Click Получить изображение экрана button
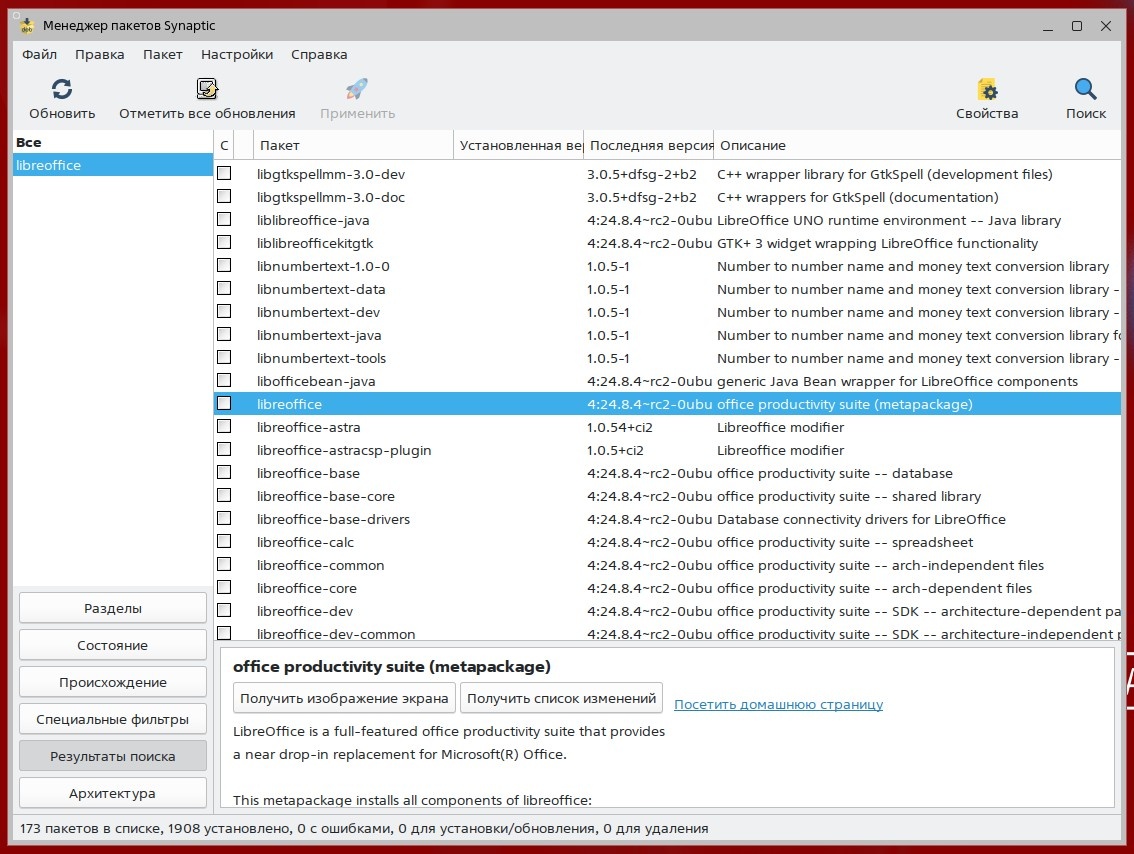1134x854 pixels. pyautogui.click(x=344, y=699)
